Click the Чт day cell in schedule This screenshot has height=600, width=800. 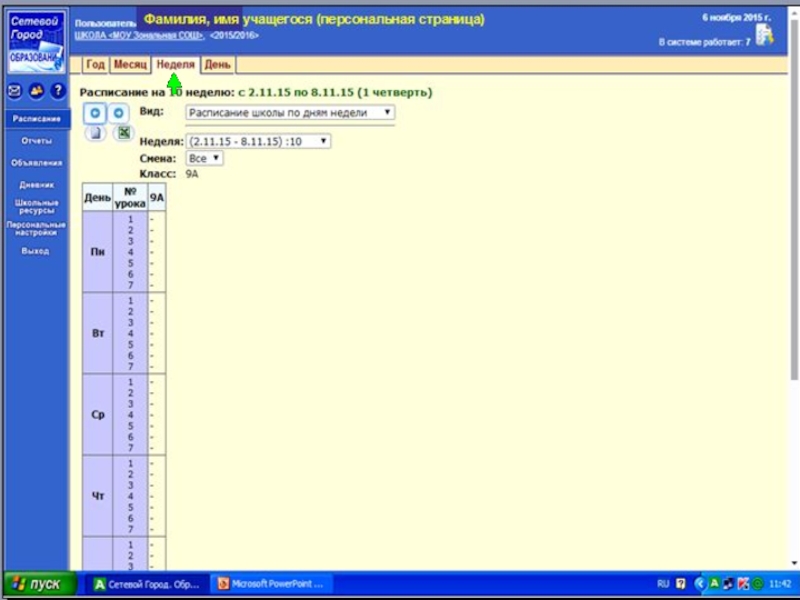97,496
